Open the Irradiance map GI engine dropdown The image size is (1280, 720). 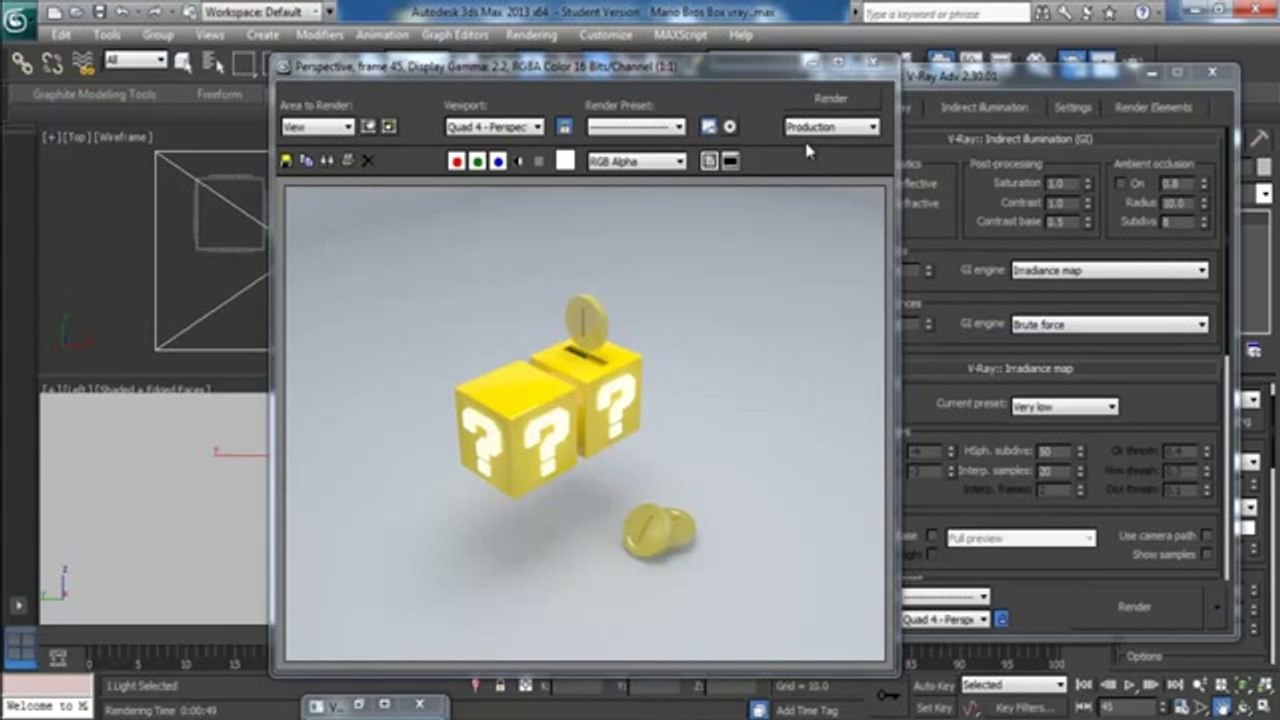(1109, 270)
